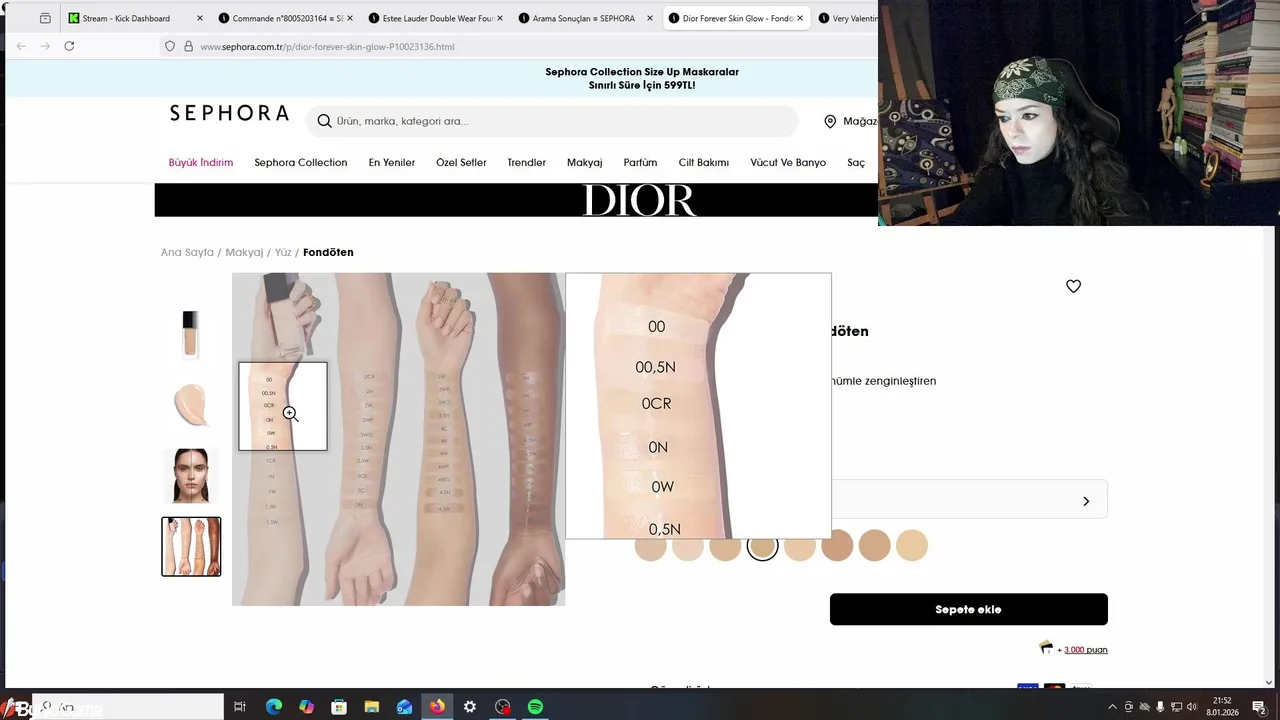1280x720 pixels.
Task: Open File Explorer from the taskbar
Action: click(x=371, y=707)
